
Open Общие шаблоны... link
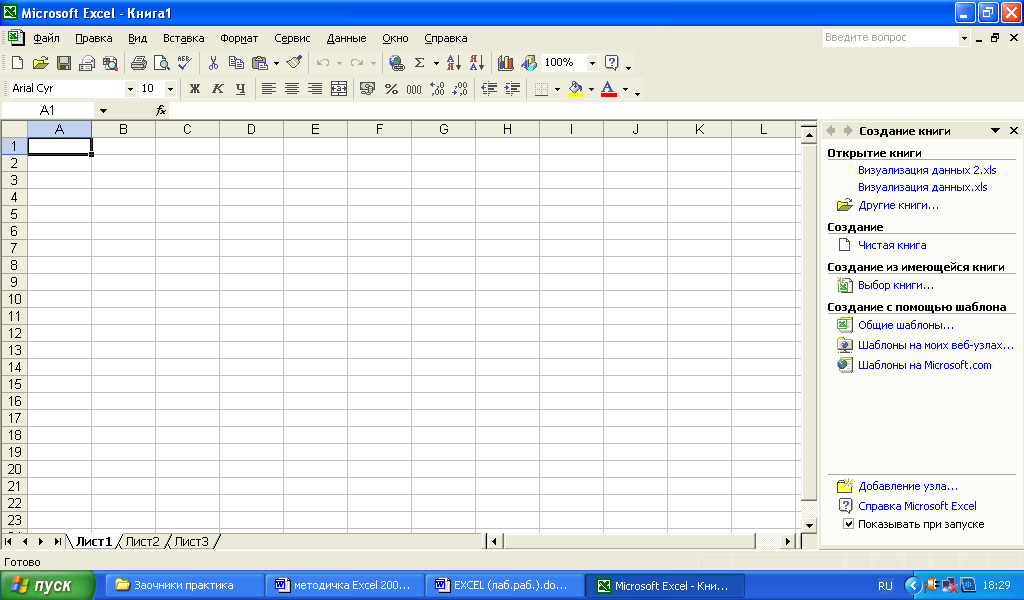906,324
